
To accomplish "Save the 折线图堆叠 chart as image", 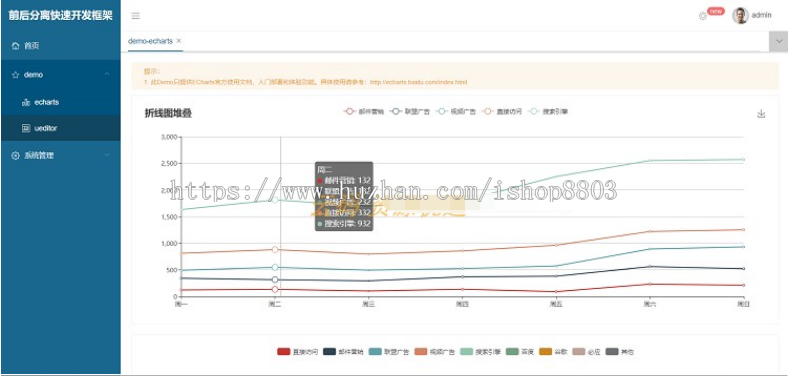I will pyautogui.click(x=761, y=114).
